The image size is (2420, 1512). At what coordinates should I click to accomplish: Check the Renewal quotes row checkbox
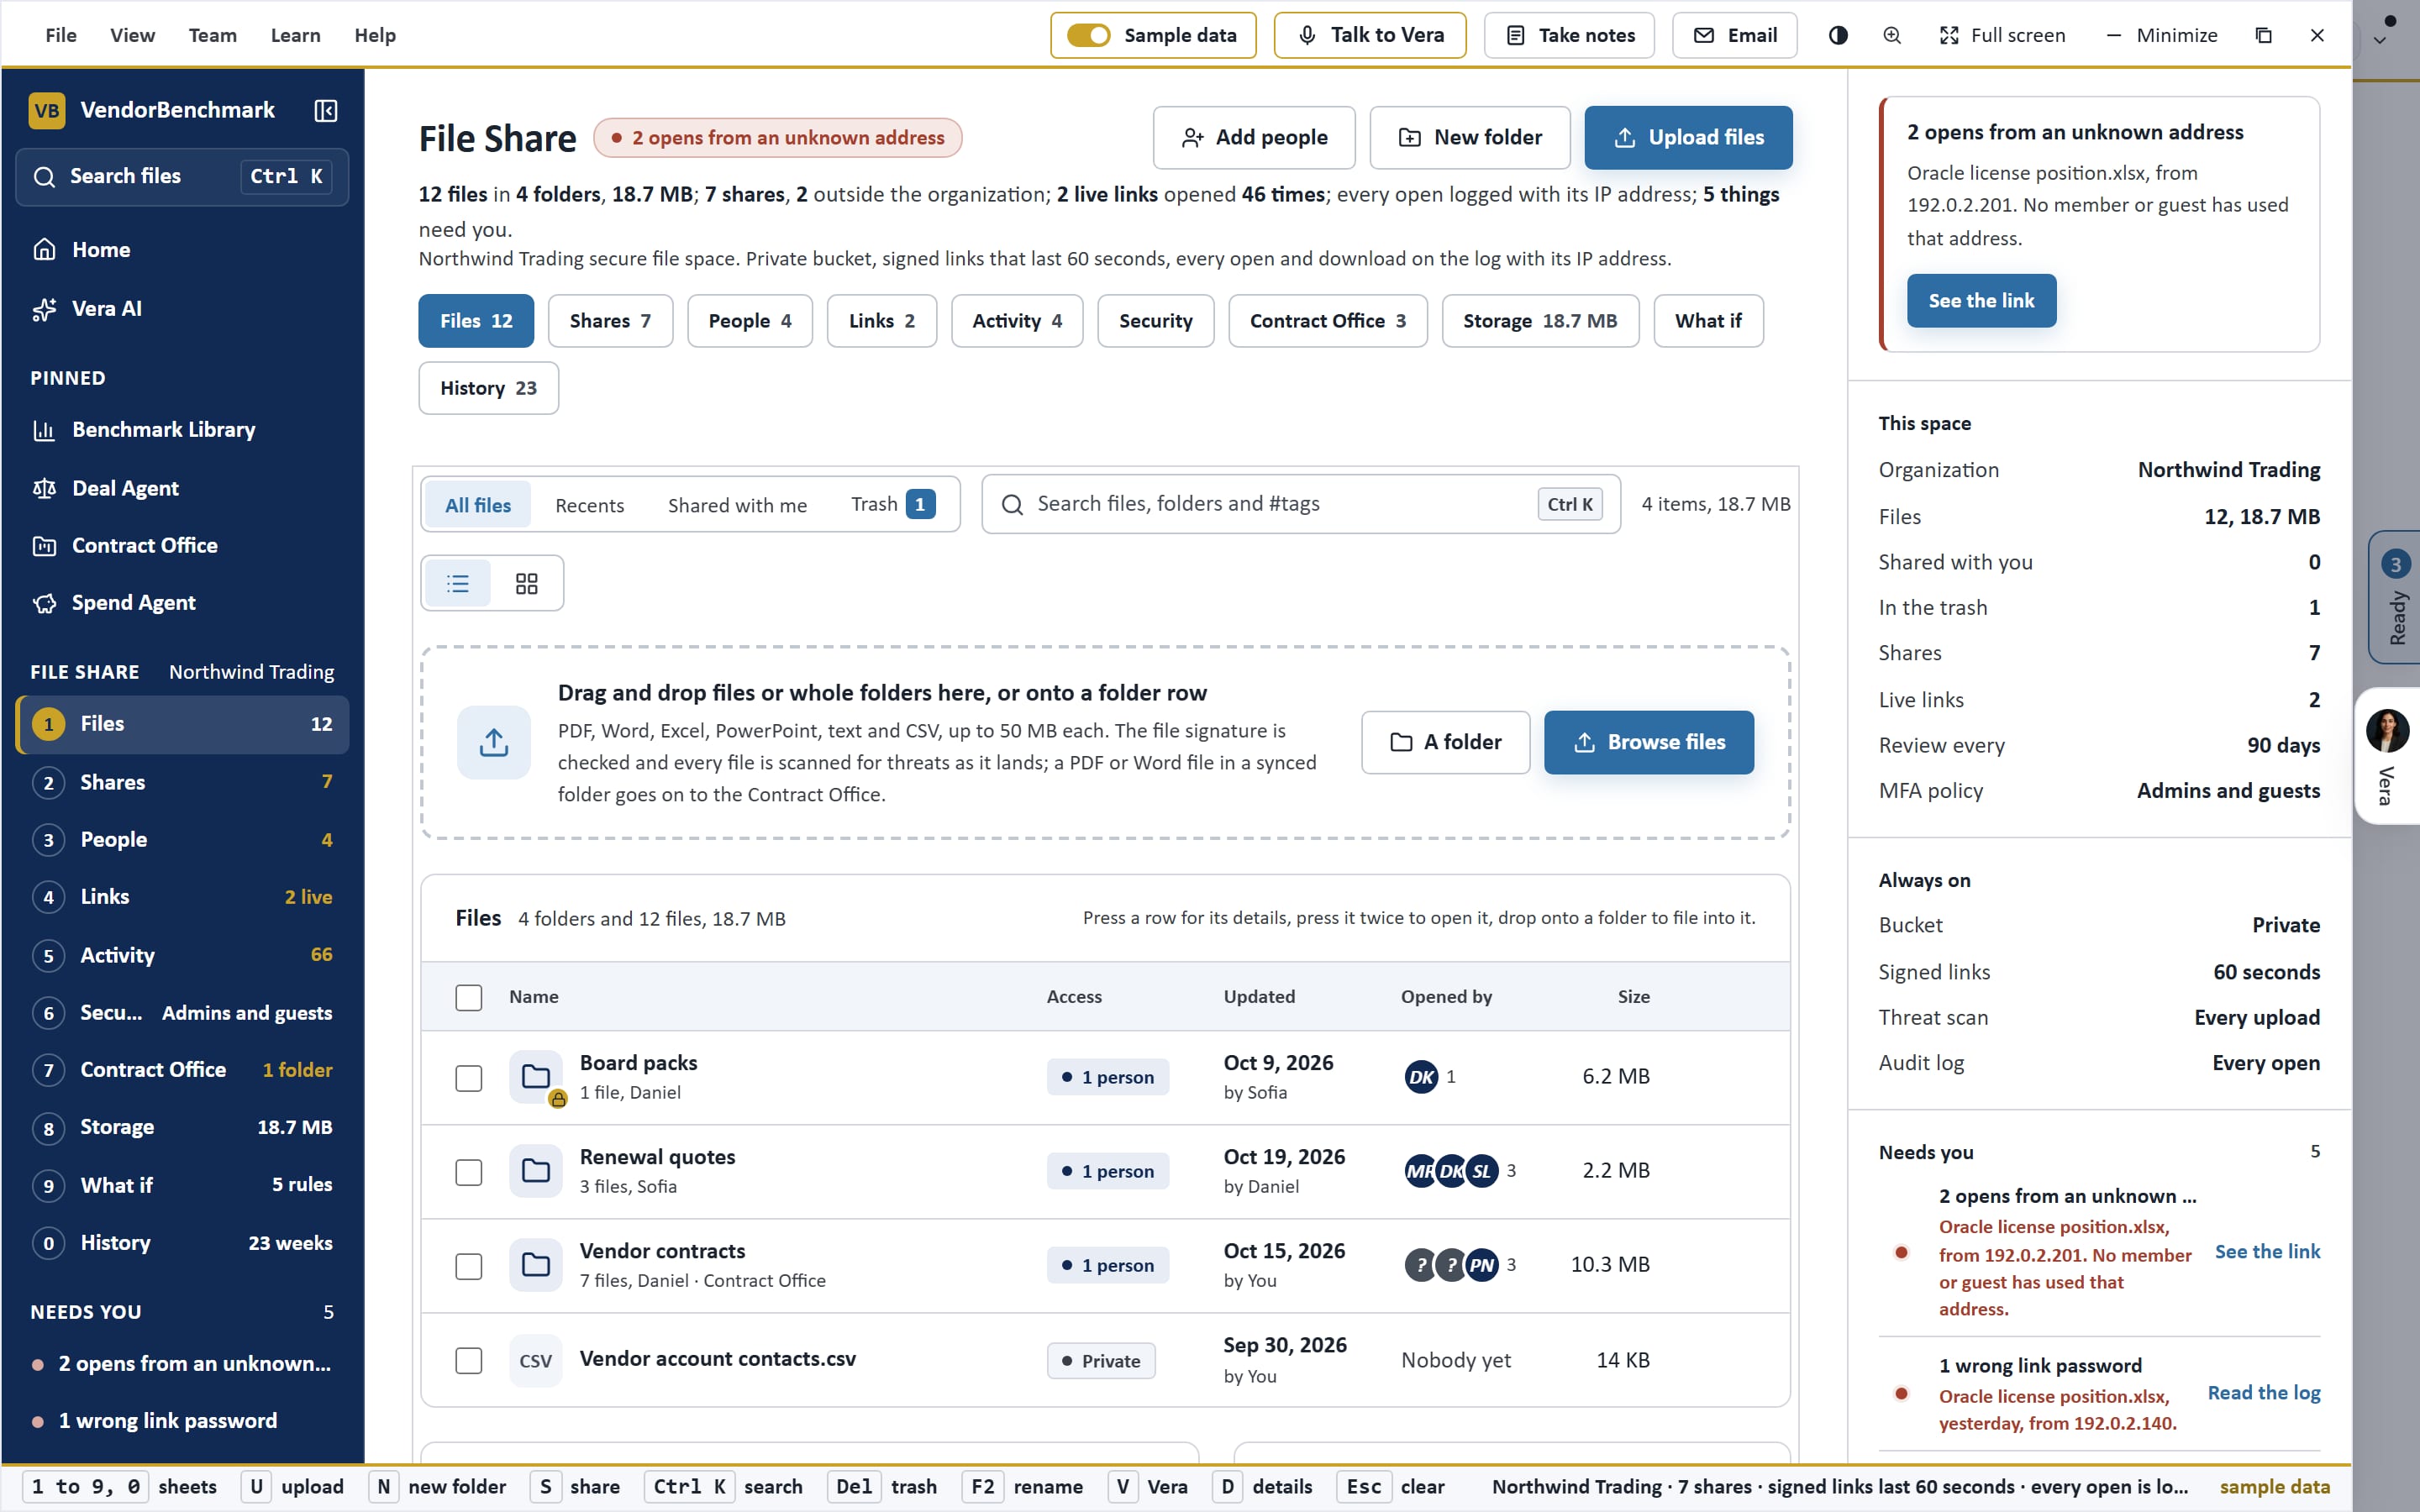click(x=469, y=1172)
